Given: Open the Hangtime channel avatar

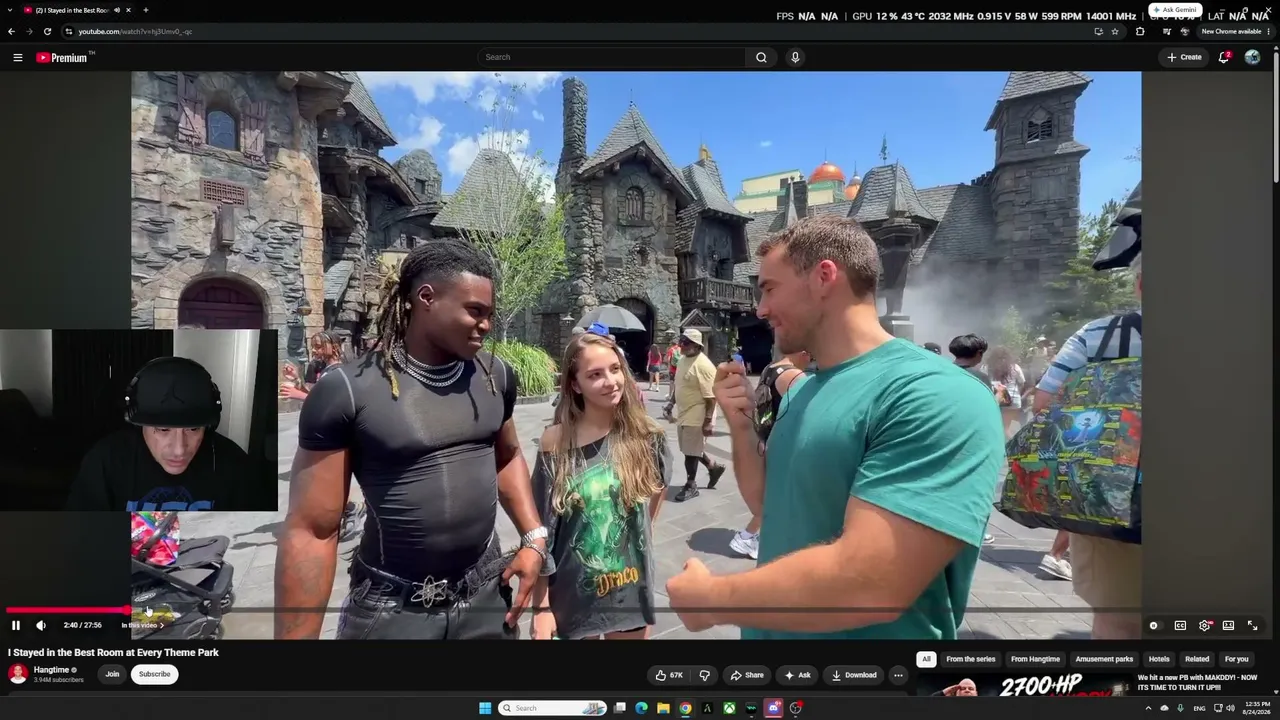Looking at the screenshot, I should (18, 674).
